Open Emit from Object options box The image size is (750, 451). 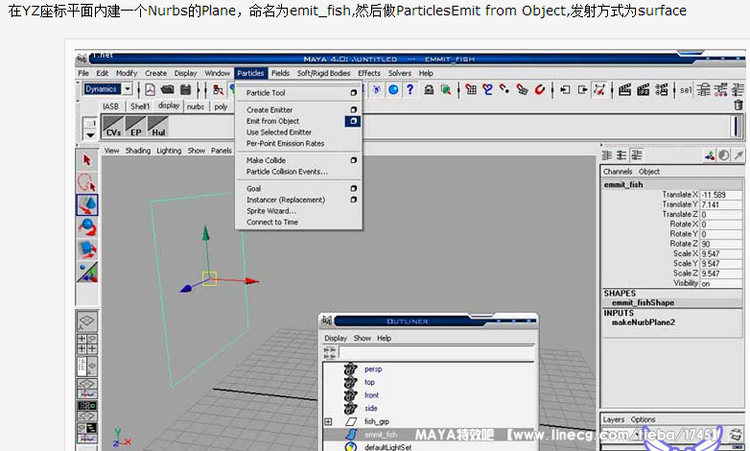353,121
